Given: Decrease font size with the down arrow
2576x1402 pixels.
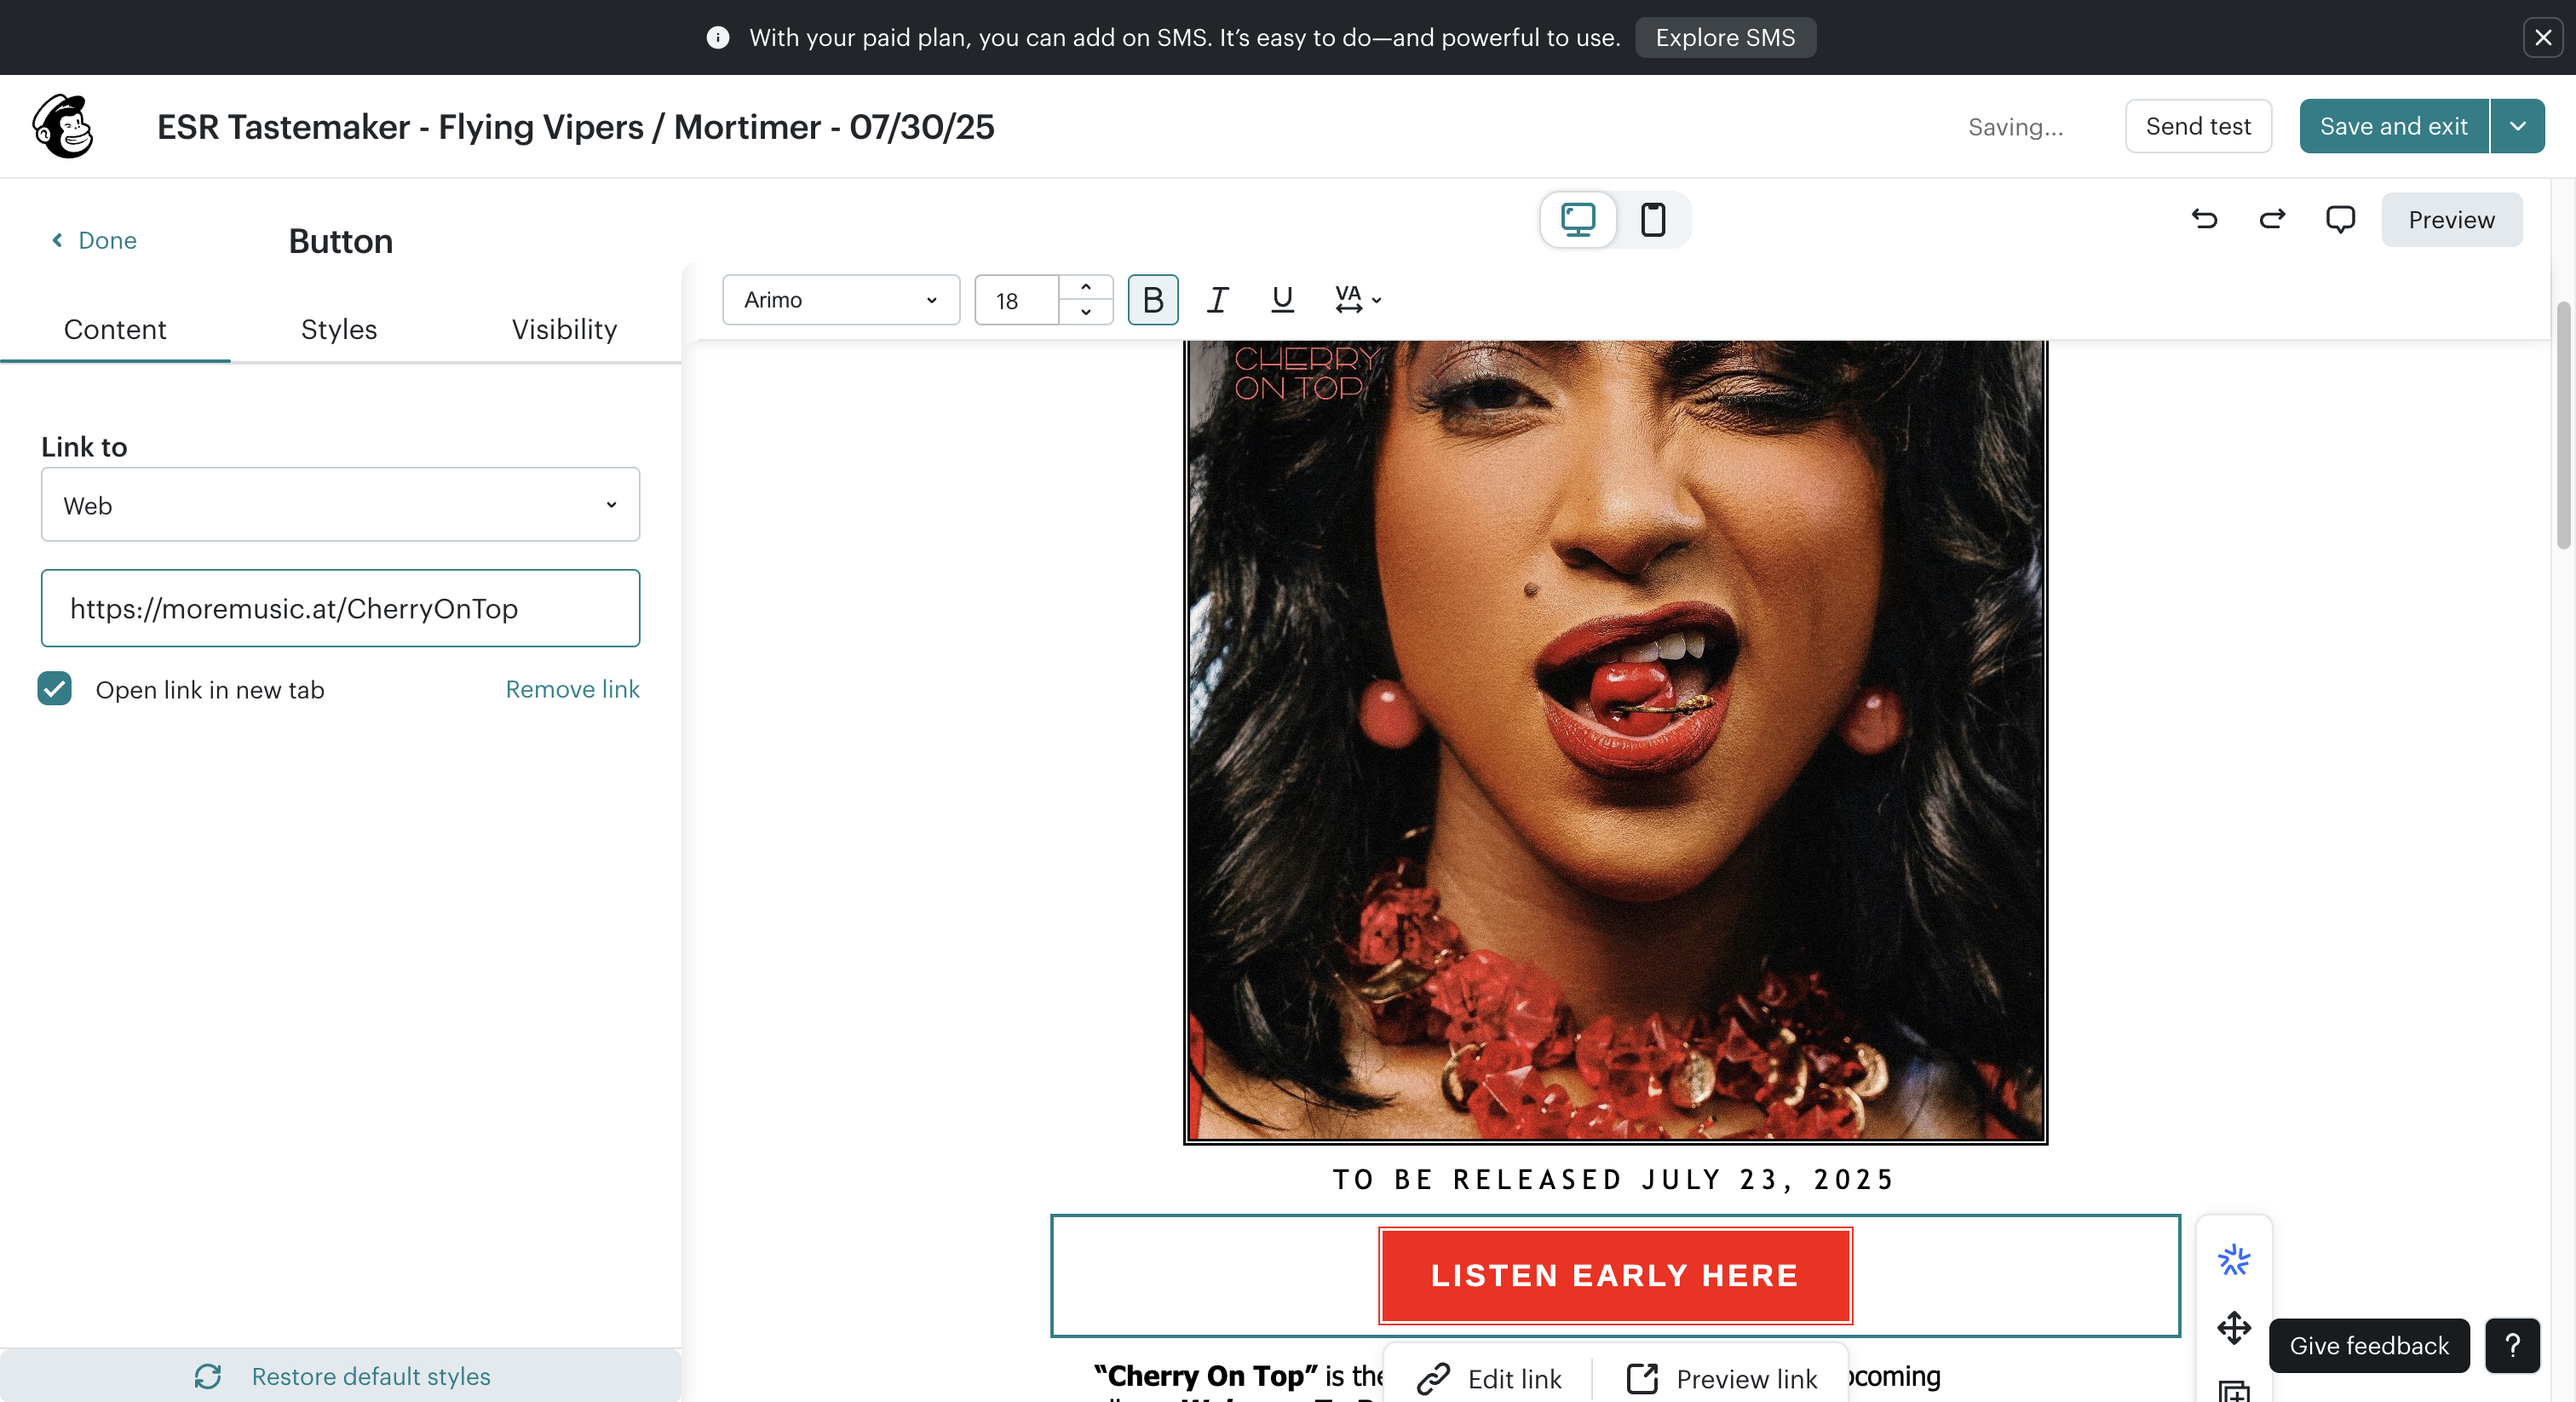Looking at the screenshot, I should pos(1086,312).
